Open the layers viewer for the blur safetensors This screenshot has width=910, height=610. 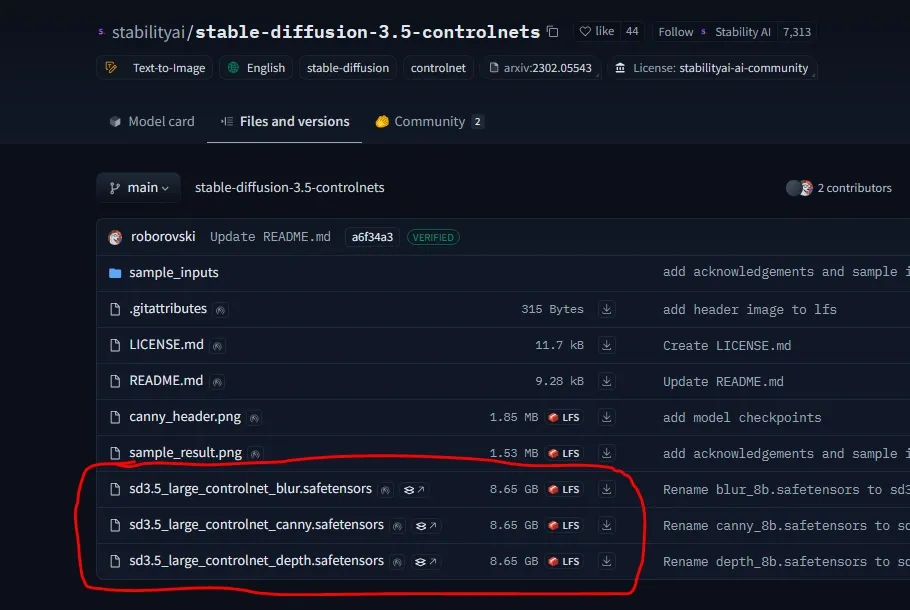coord(414,490)
